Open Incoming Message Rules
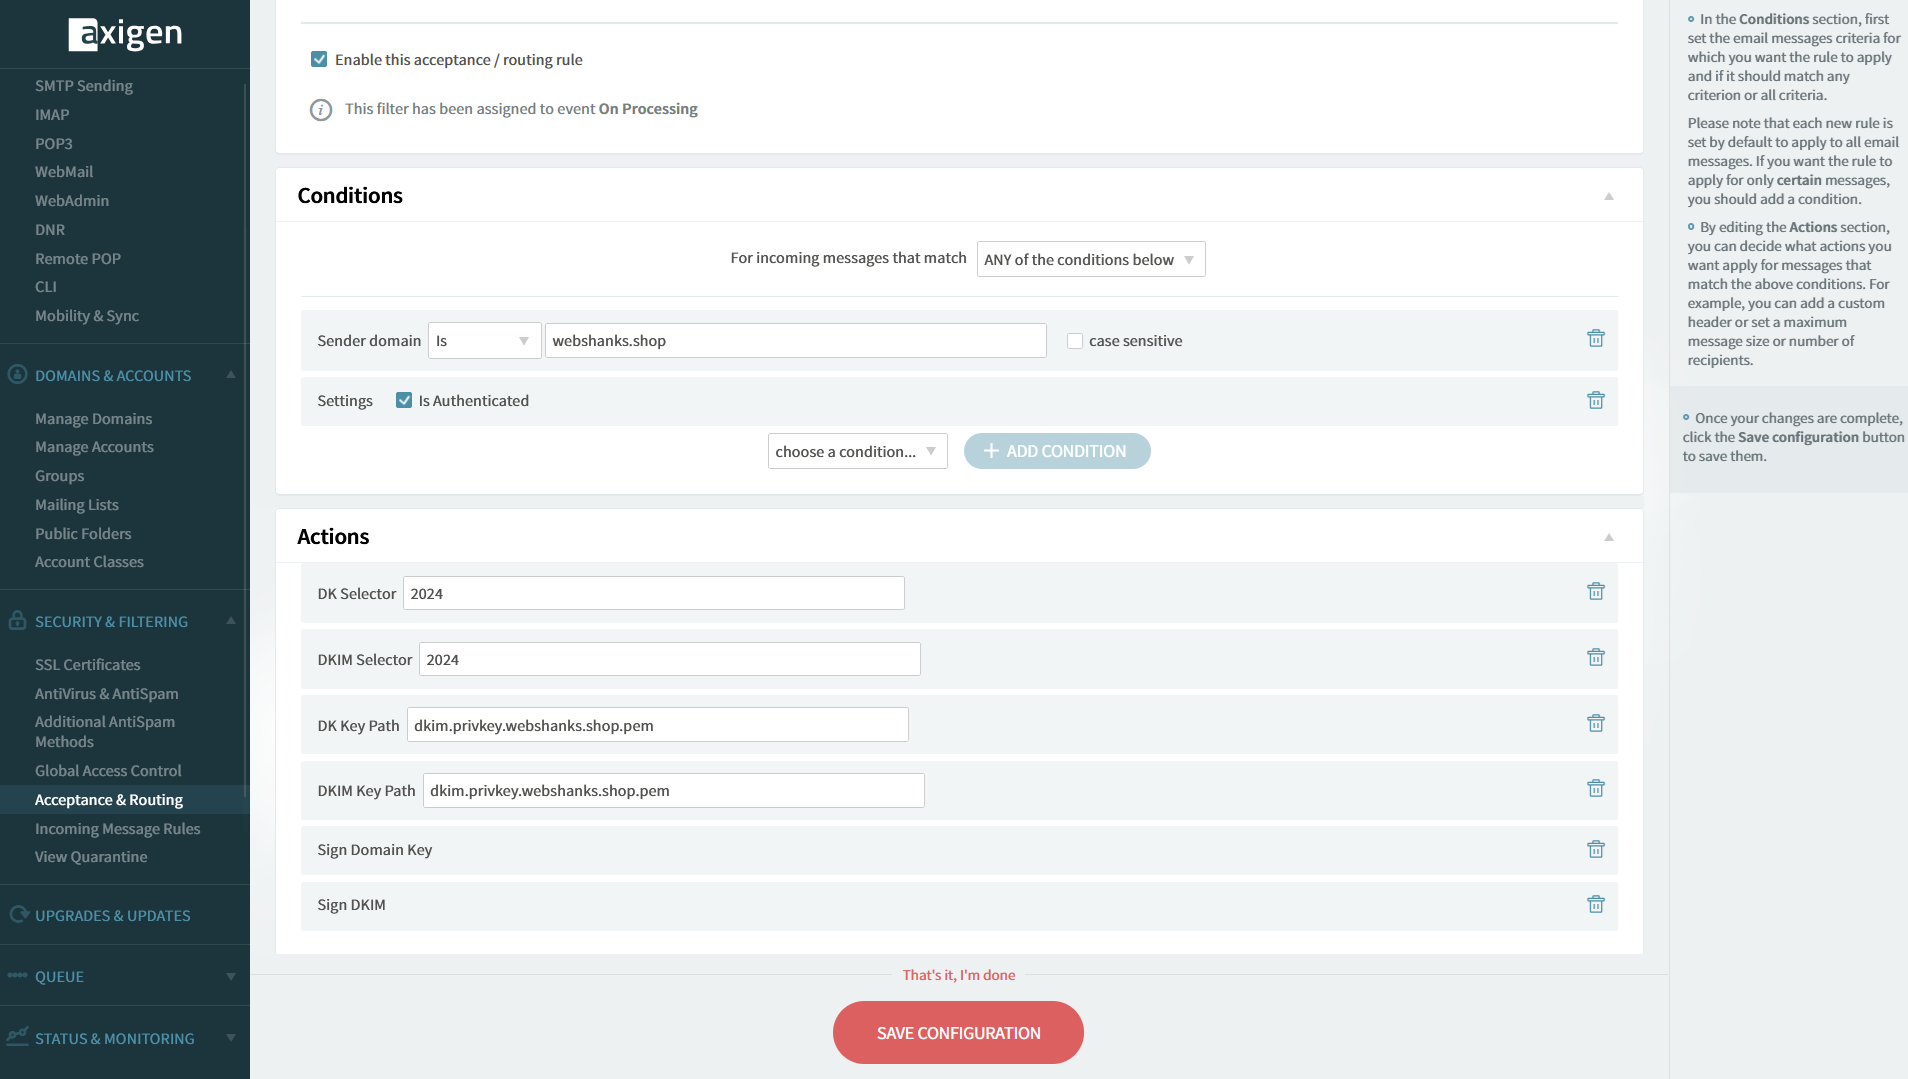 coord(118,829)
